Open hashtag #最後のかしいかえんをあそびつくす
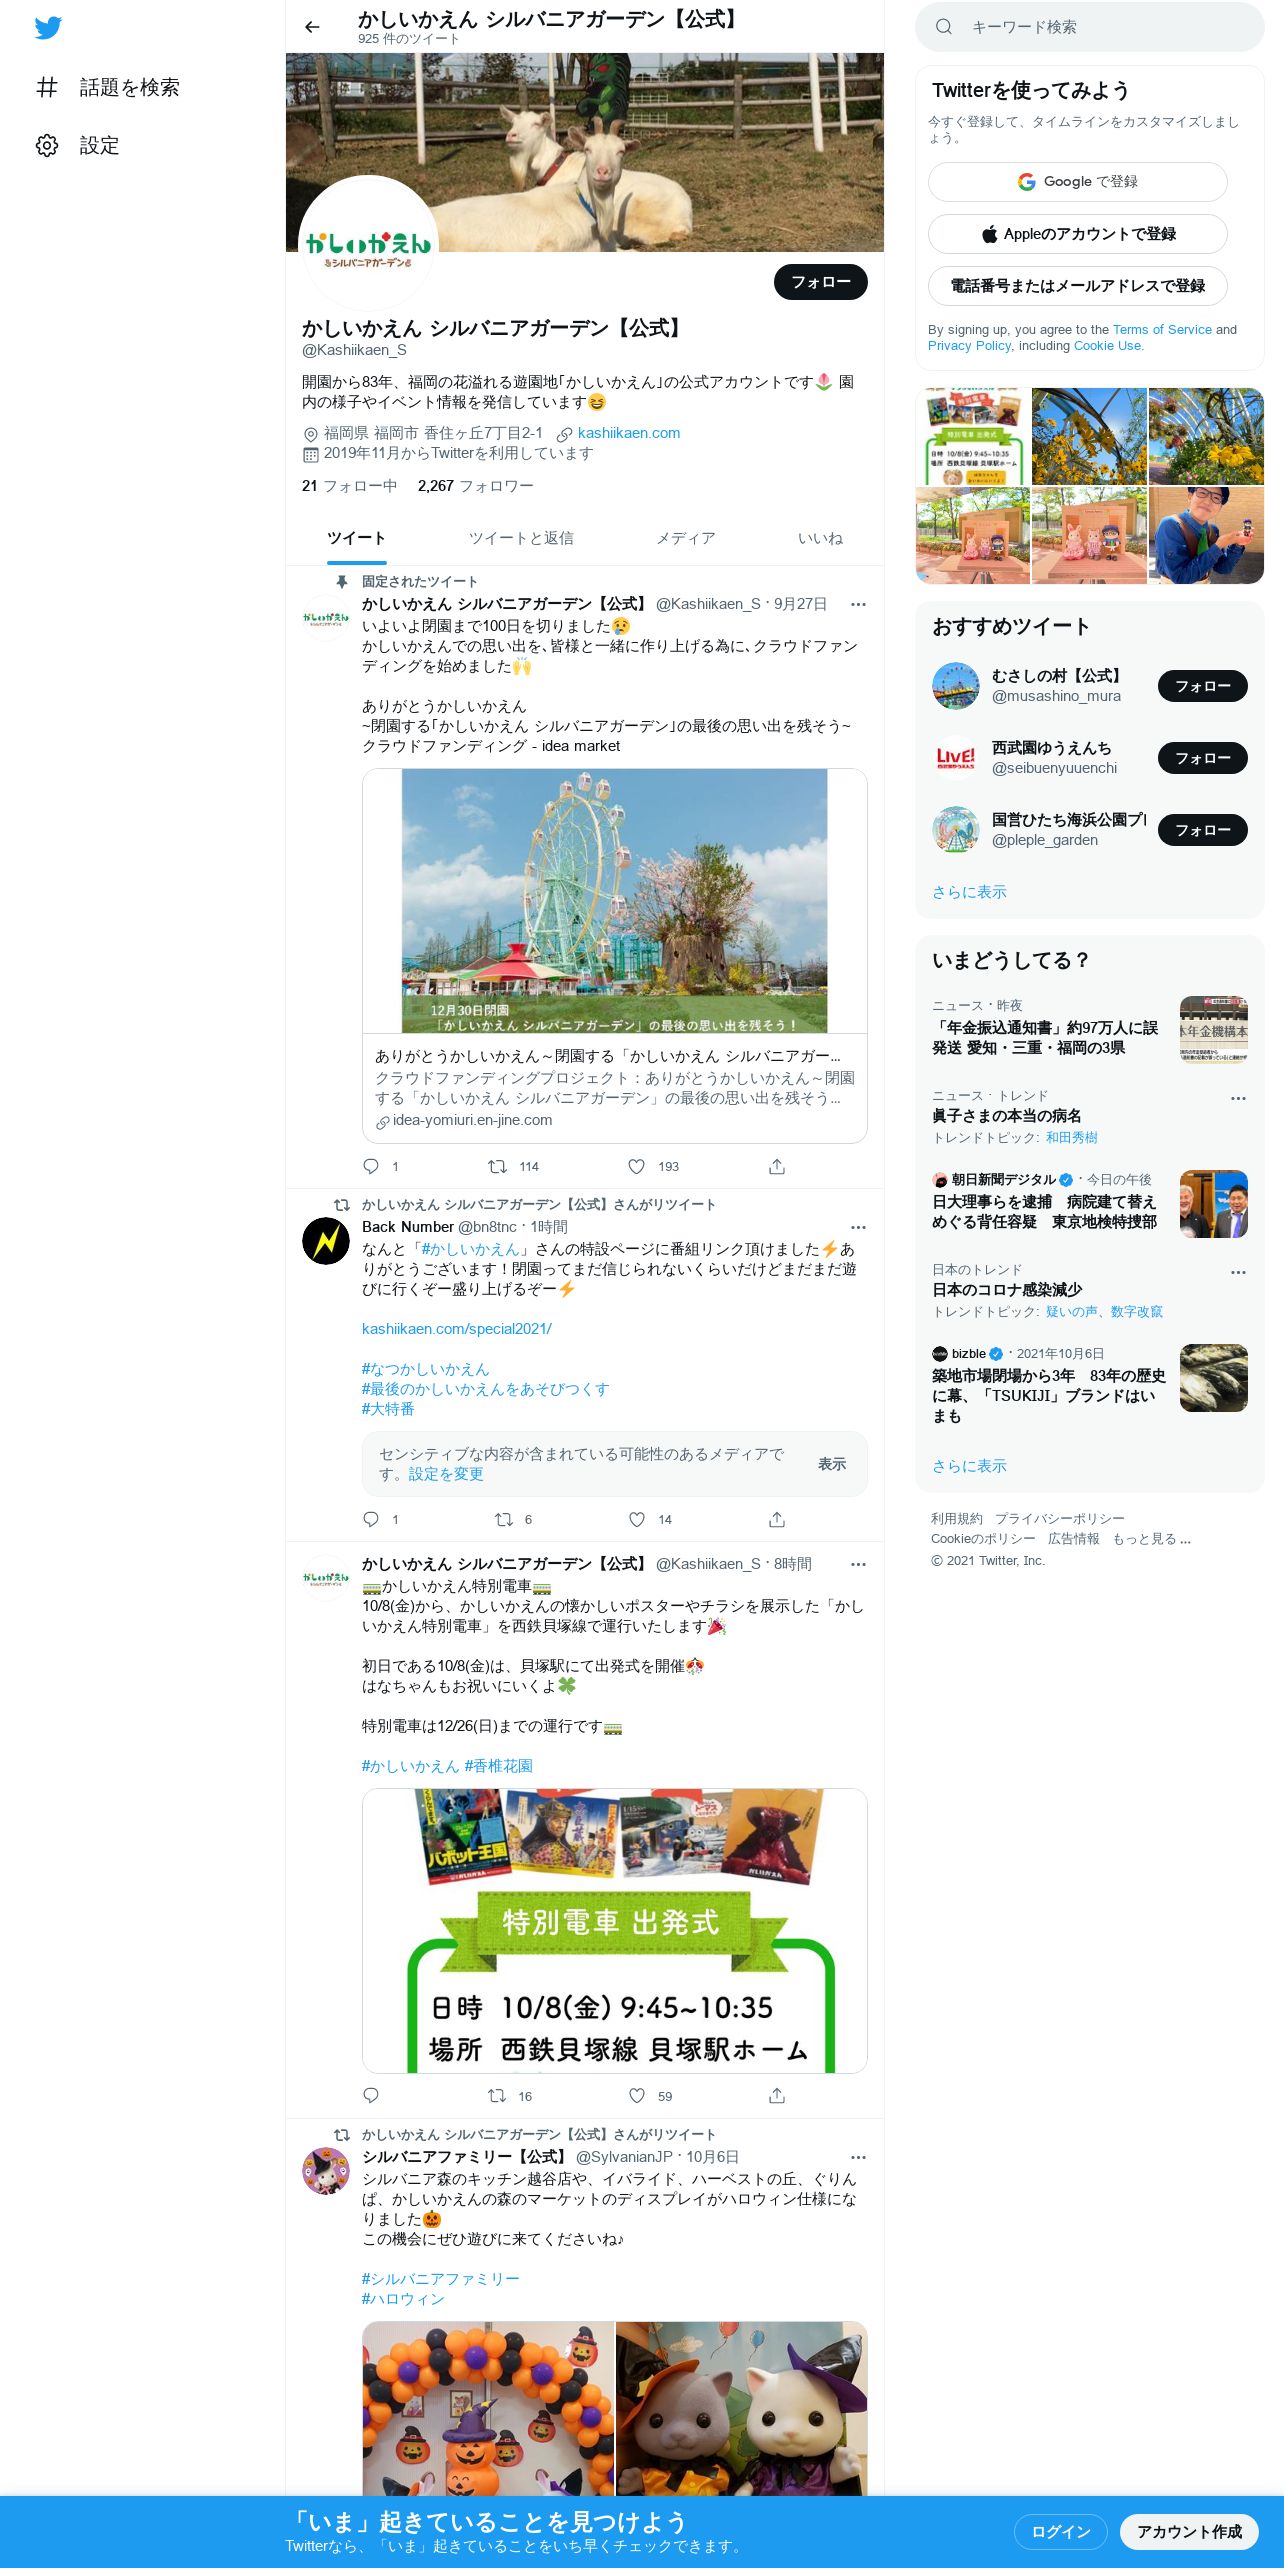This screenshot has height=2568, width=1284. tap(485, 1389)
